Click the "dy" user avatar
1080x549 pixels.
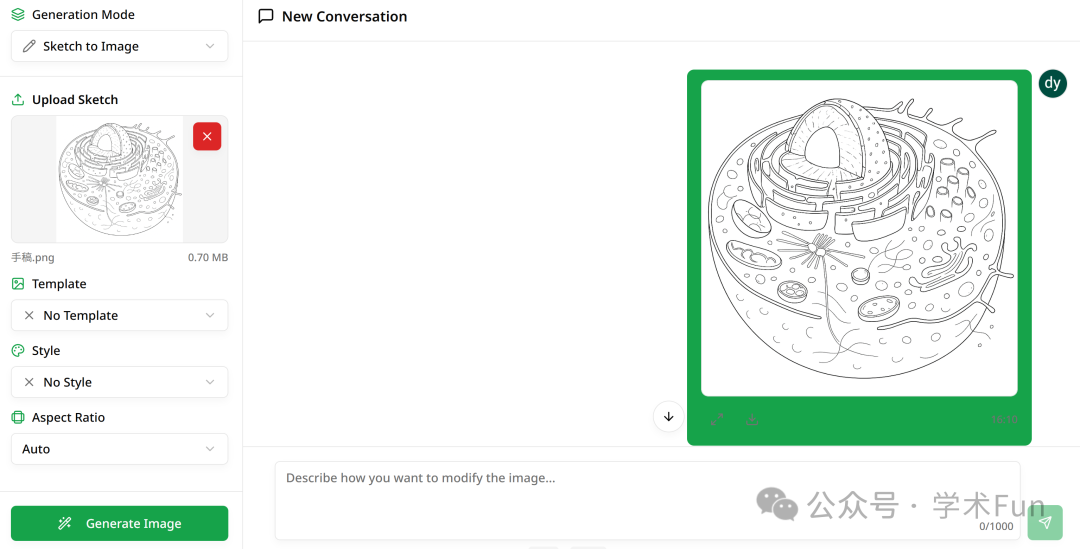[x=1052, y=84]
